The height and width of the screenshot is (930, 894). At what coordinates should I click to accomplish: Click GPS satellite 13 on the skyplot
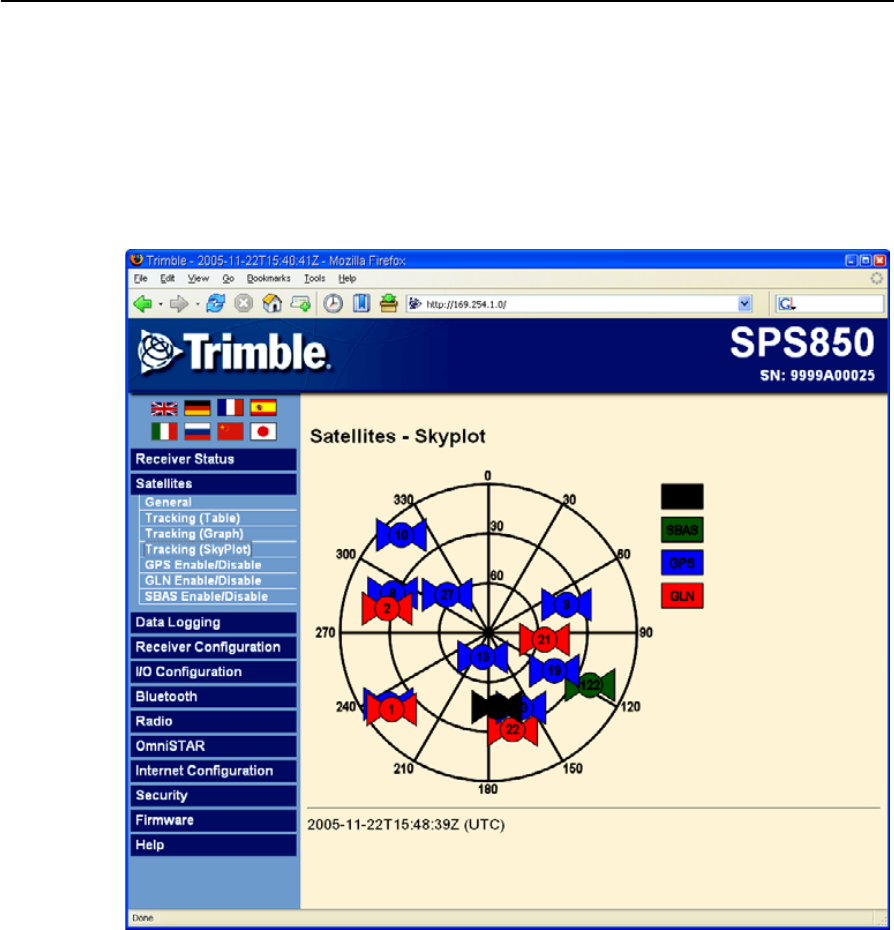tap(482, 657)
